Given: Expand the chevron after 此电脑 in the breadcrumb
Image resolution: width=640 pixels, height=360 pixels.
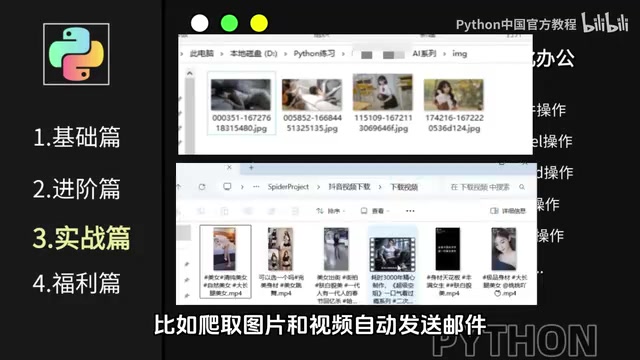Looking at the screenshot, I should tap(222, 54).
